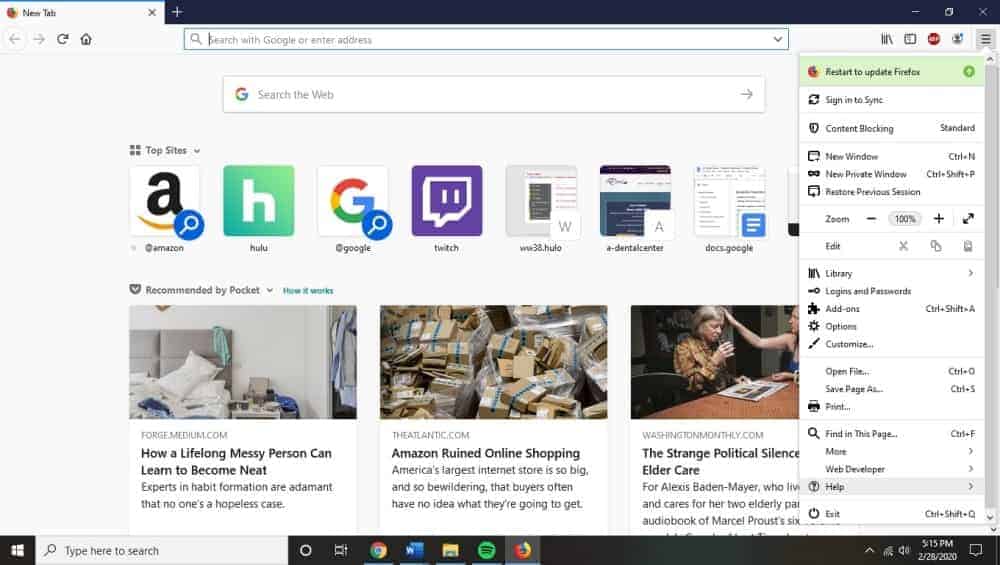Reload the current page

(62, 39)
